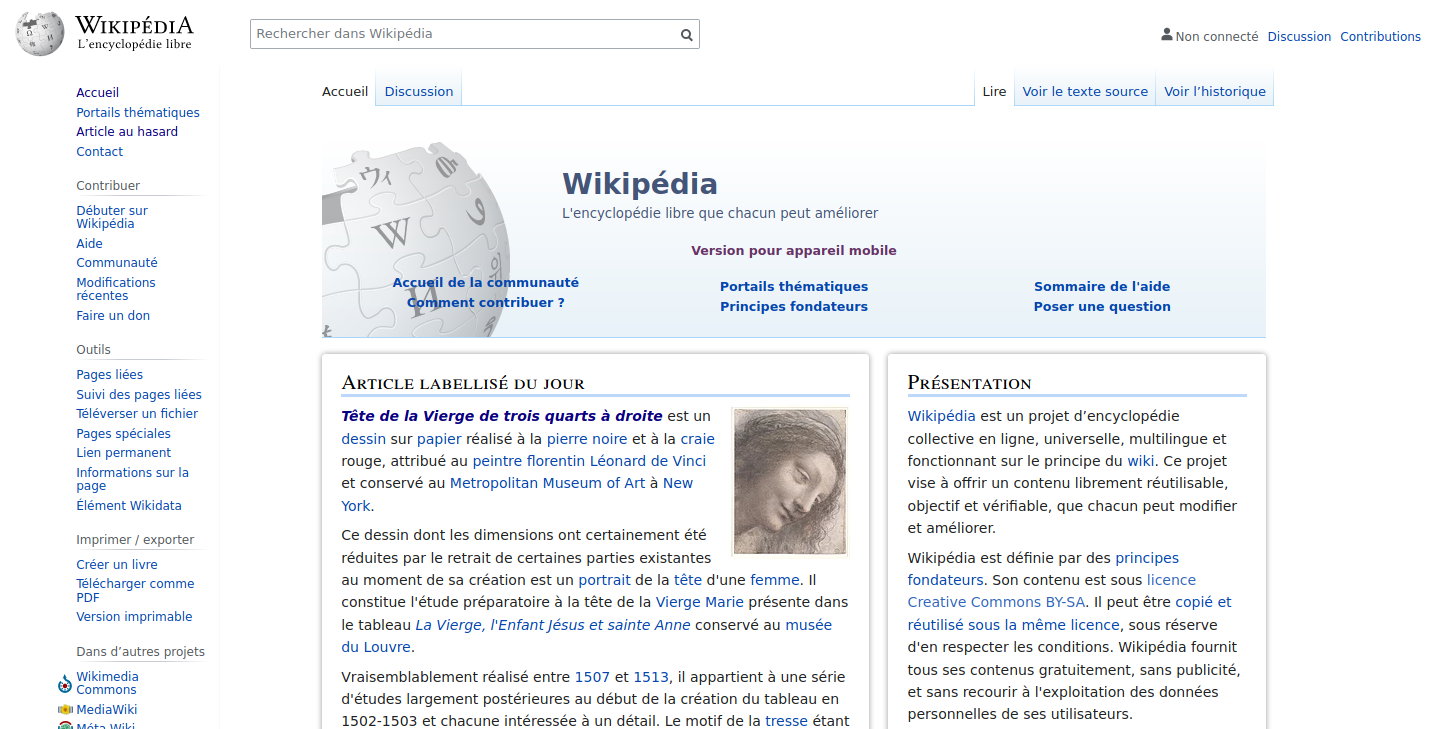
Task: Open the Discussion link beside Non connecté
Action: (1299, 36)
